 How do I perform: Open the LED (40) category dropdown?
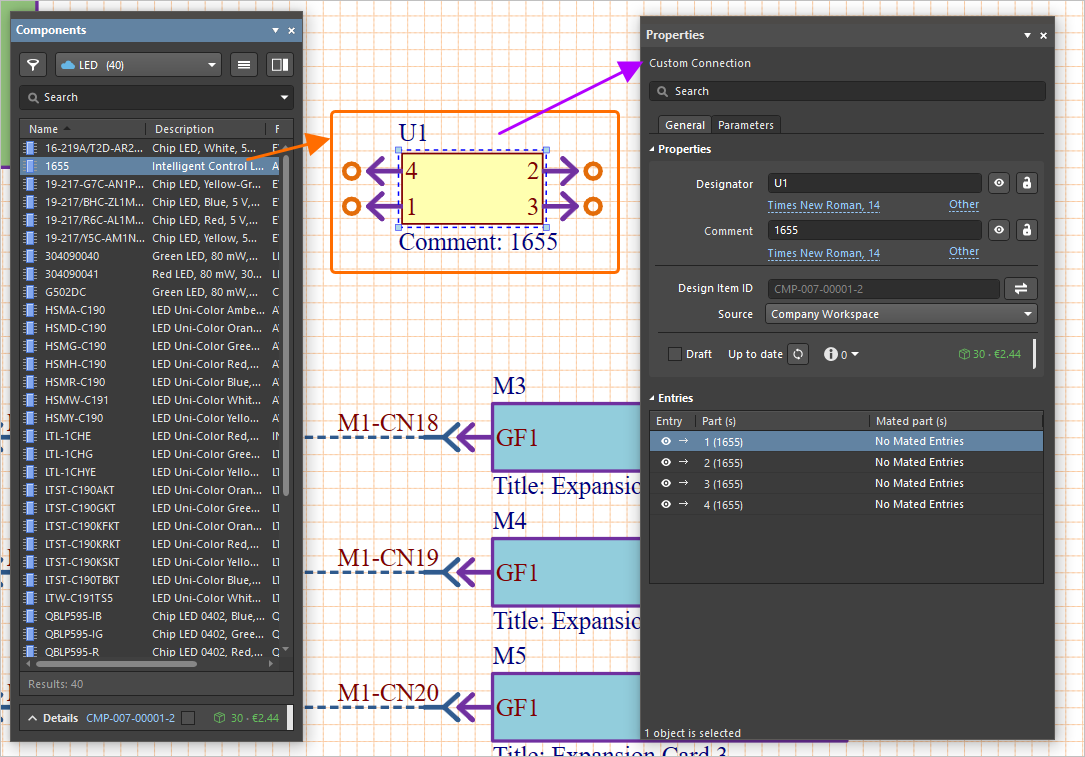138,65
